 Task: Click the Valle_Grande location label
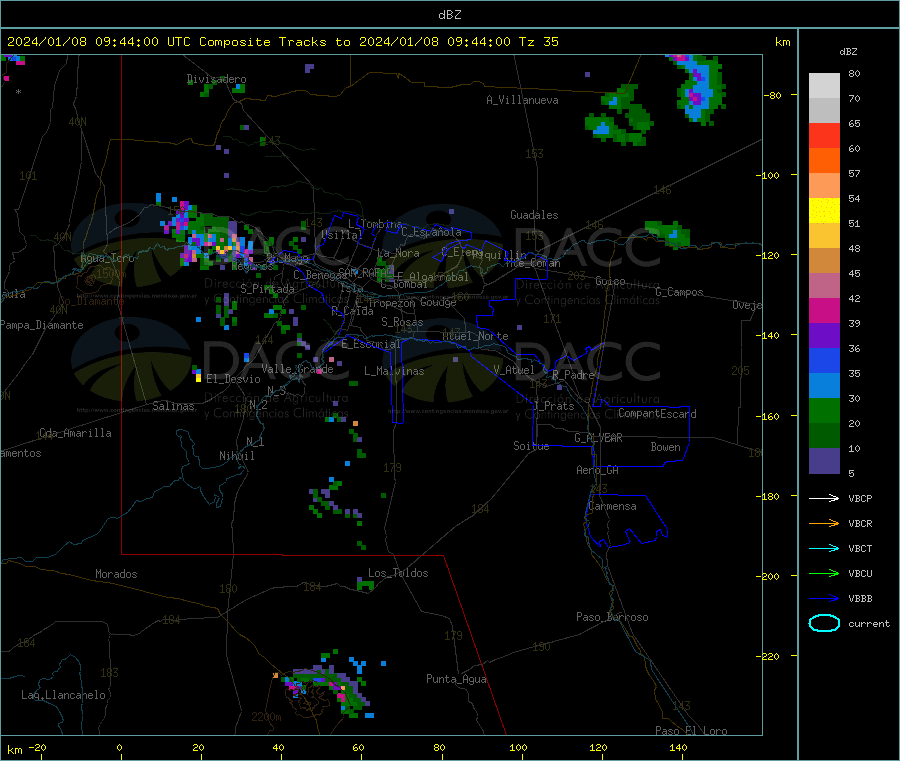pyautogui.click(x=297, y=369)
